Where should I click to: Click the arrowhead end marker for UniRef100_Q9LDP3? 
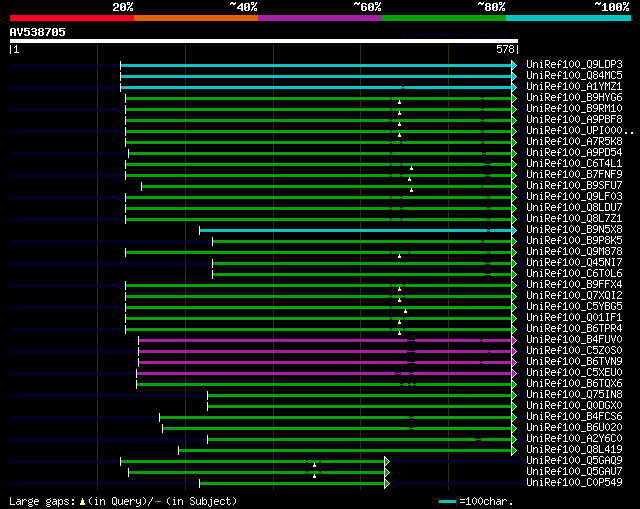[x=514, y=65]
